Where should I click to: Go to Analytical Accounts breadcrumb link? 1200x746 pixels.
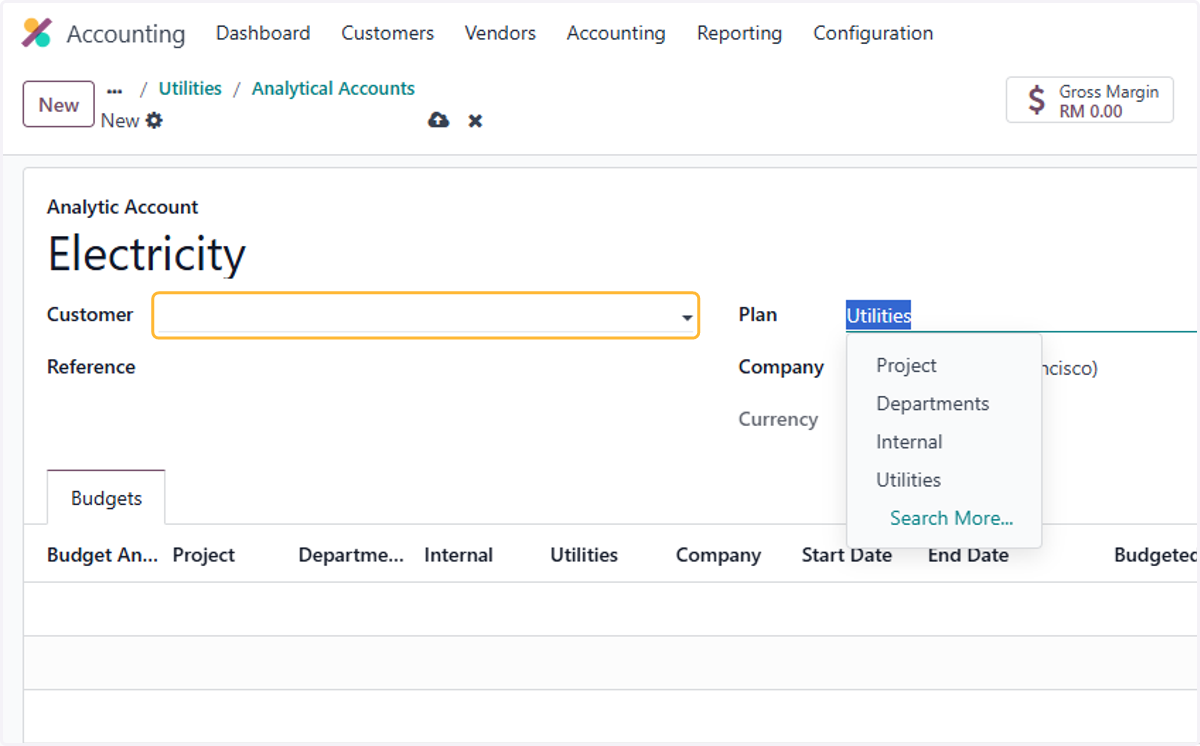333,88
